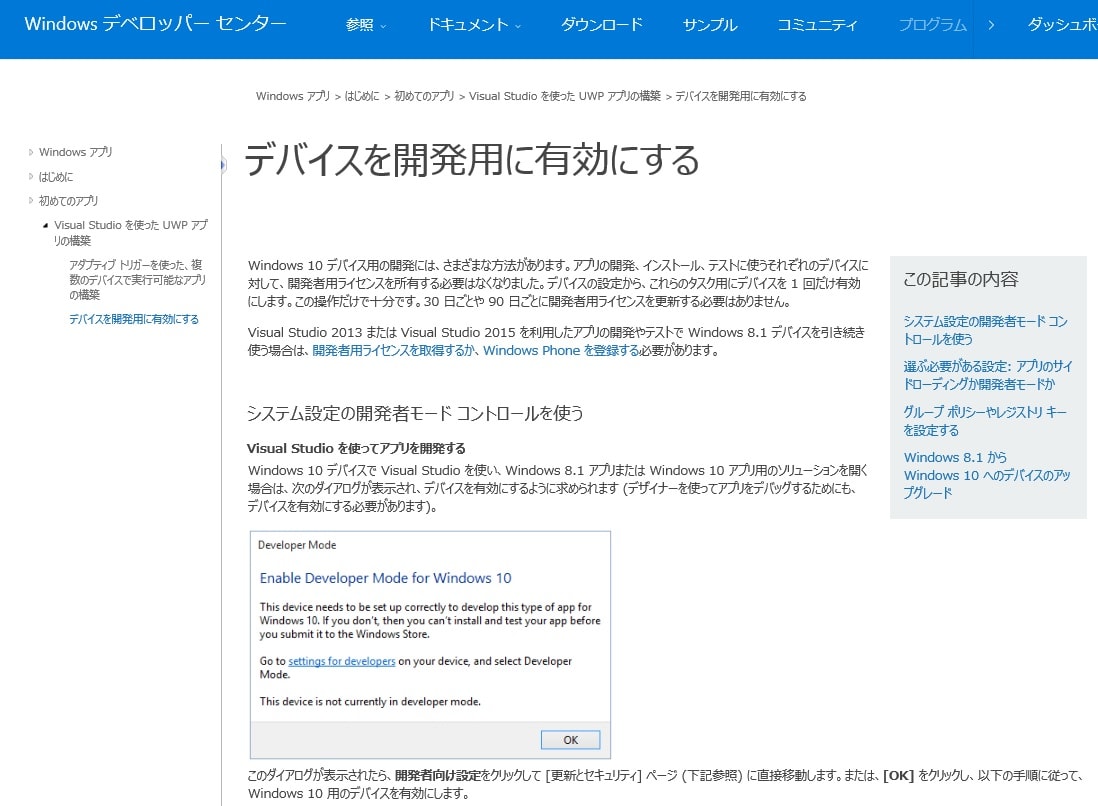The image size is (1098, 806).
Task: Open はじめに in the sidebar tree
Action: 56,176
